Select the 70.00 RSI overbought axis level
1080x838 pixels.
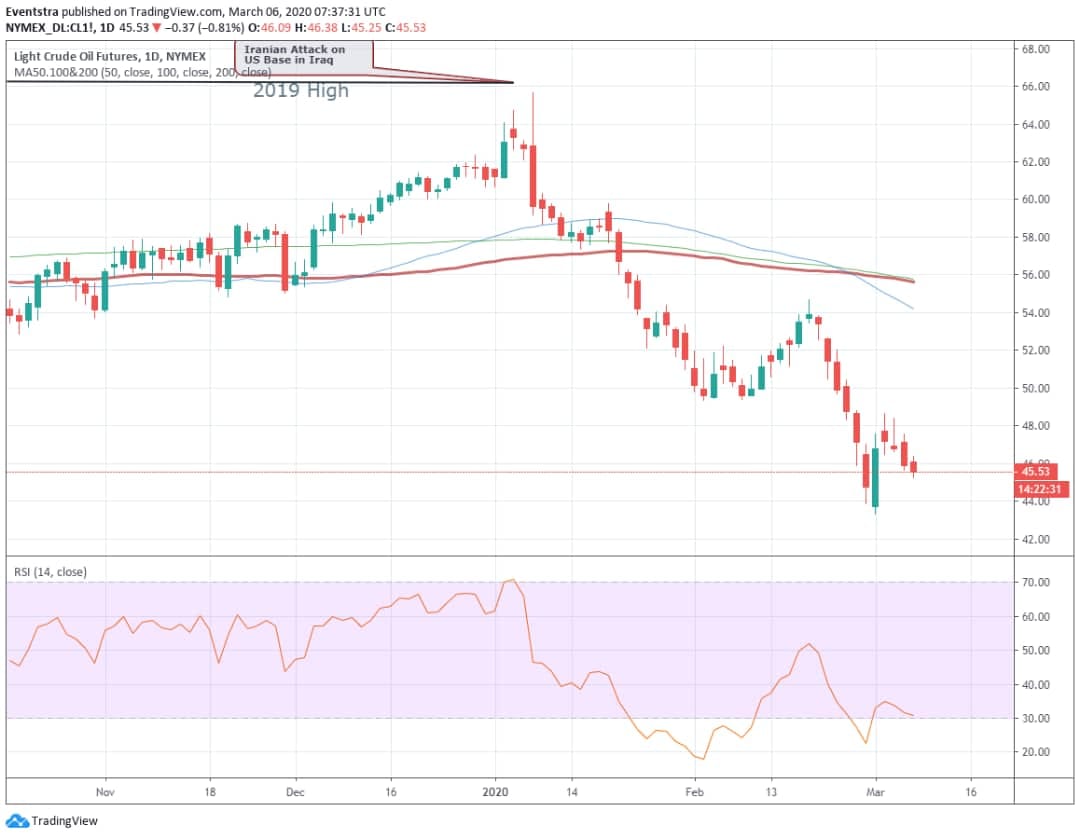(x=1036, y=583)
